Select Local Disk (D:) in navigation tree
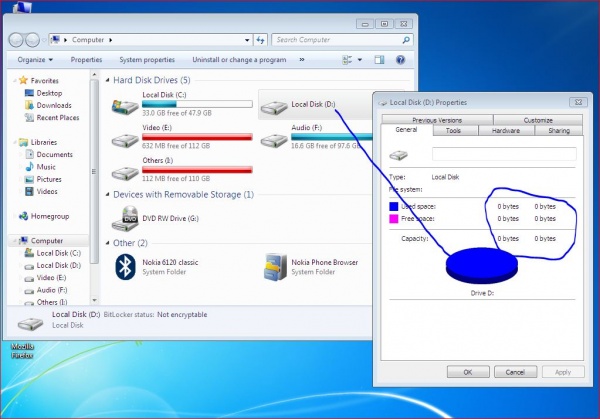 pos(58,265)
